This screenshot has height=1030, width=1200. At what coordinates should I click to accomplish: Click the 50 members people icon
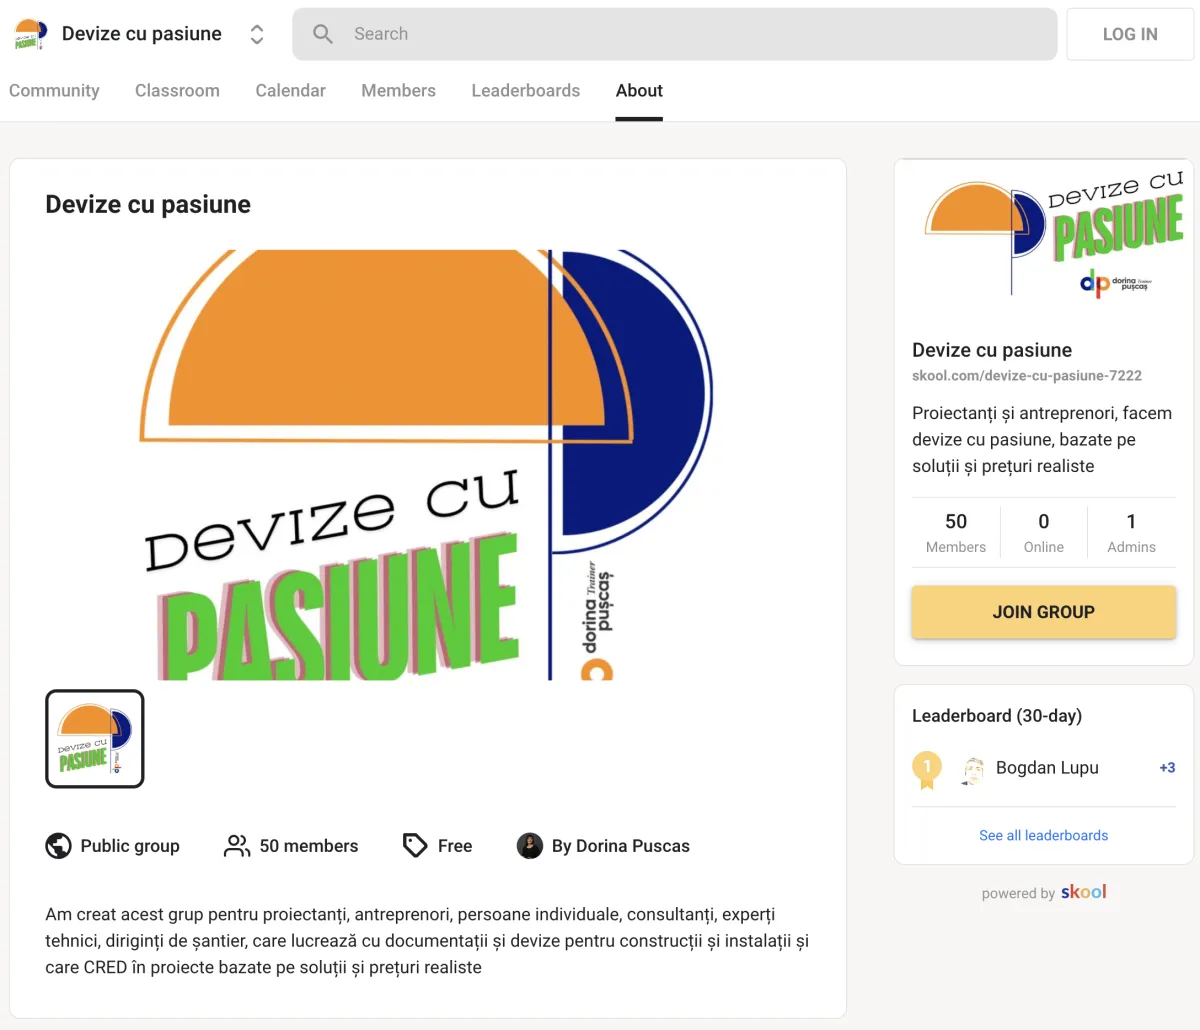tap(237, 846)
